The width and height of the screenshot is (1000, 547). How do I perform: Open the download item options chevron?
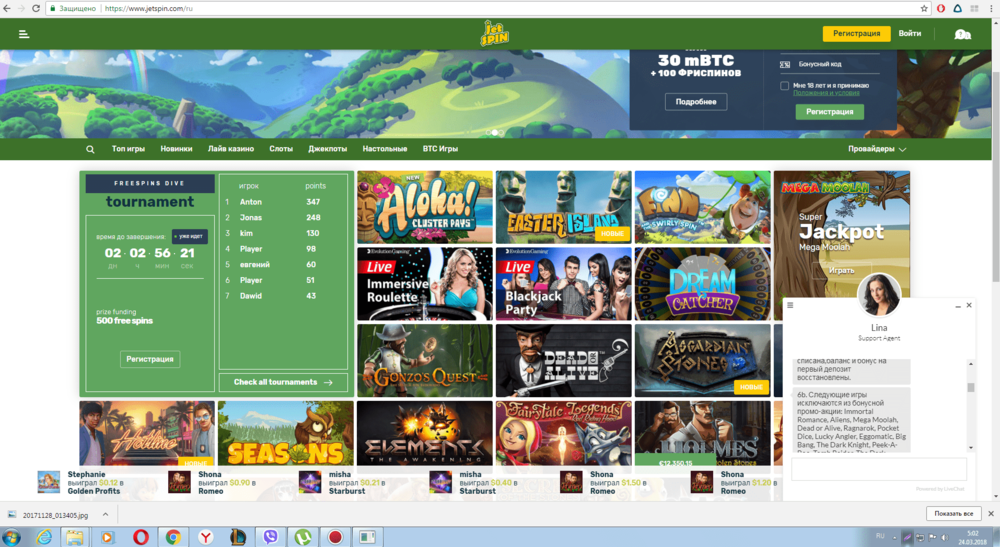(x=105, y=514)
